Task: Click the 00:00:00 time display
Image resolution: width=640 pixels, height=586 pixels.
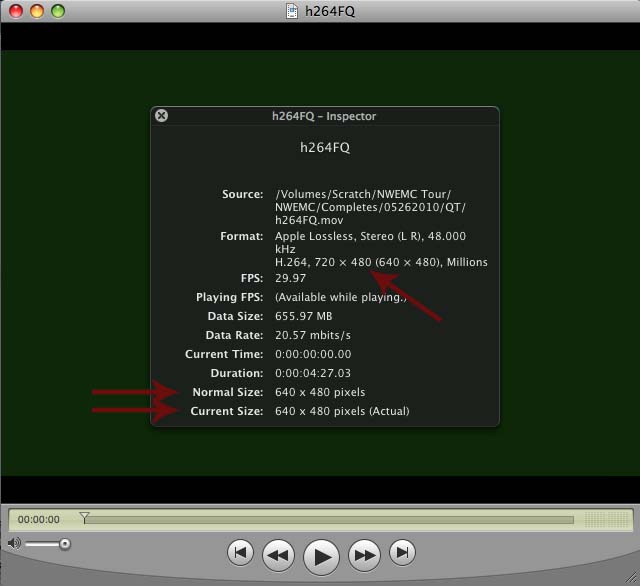Action: click(x=38, y=519)
